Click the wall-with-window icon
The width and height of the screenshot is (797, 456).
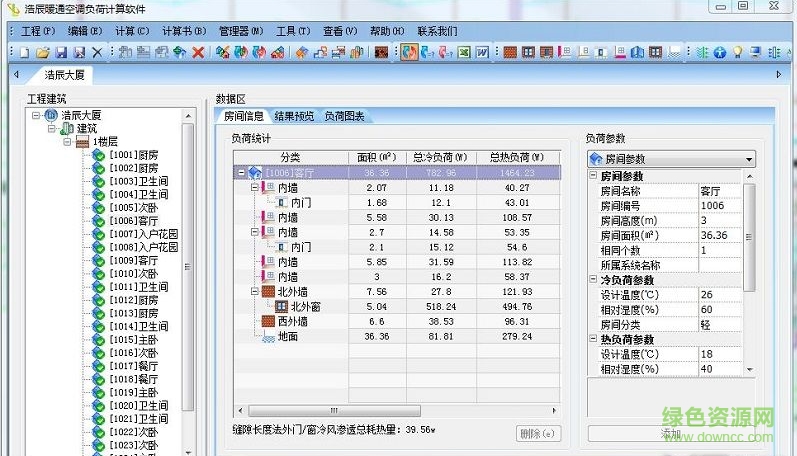(547, 52)
